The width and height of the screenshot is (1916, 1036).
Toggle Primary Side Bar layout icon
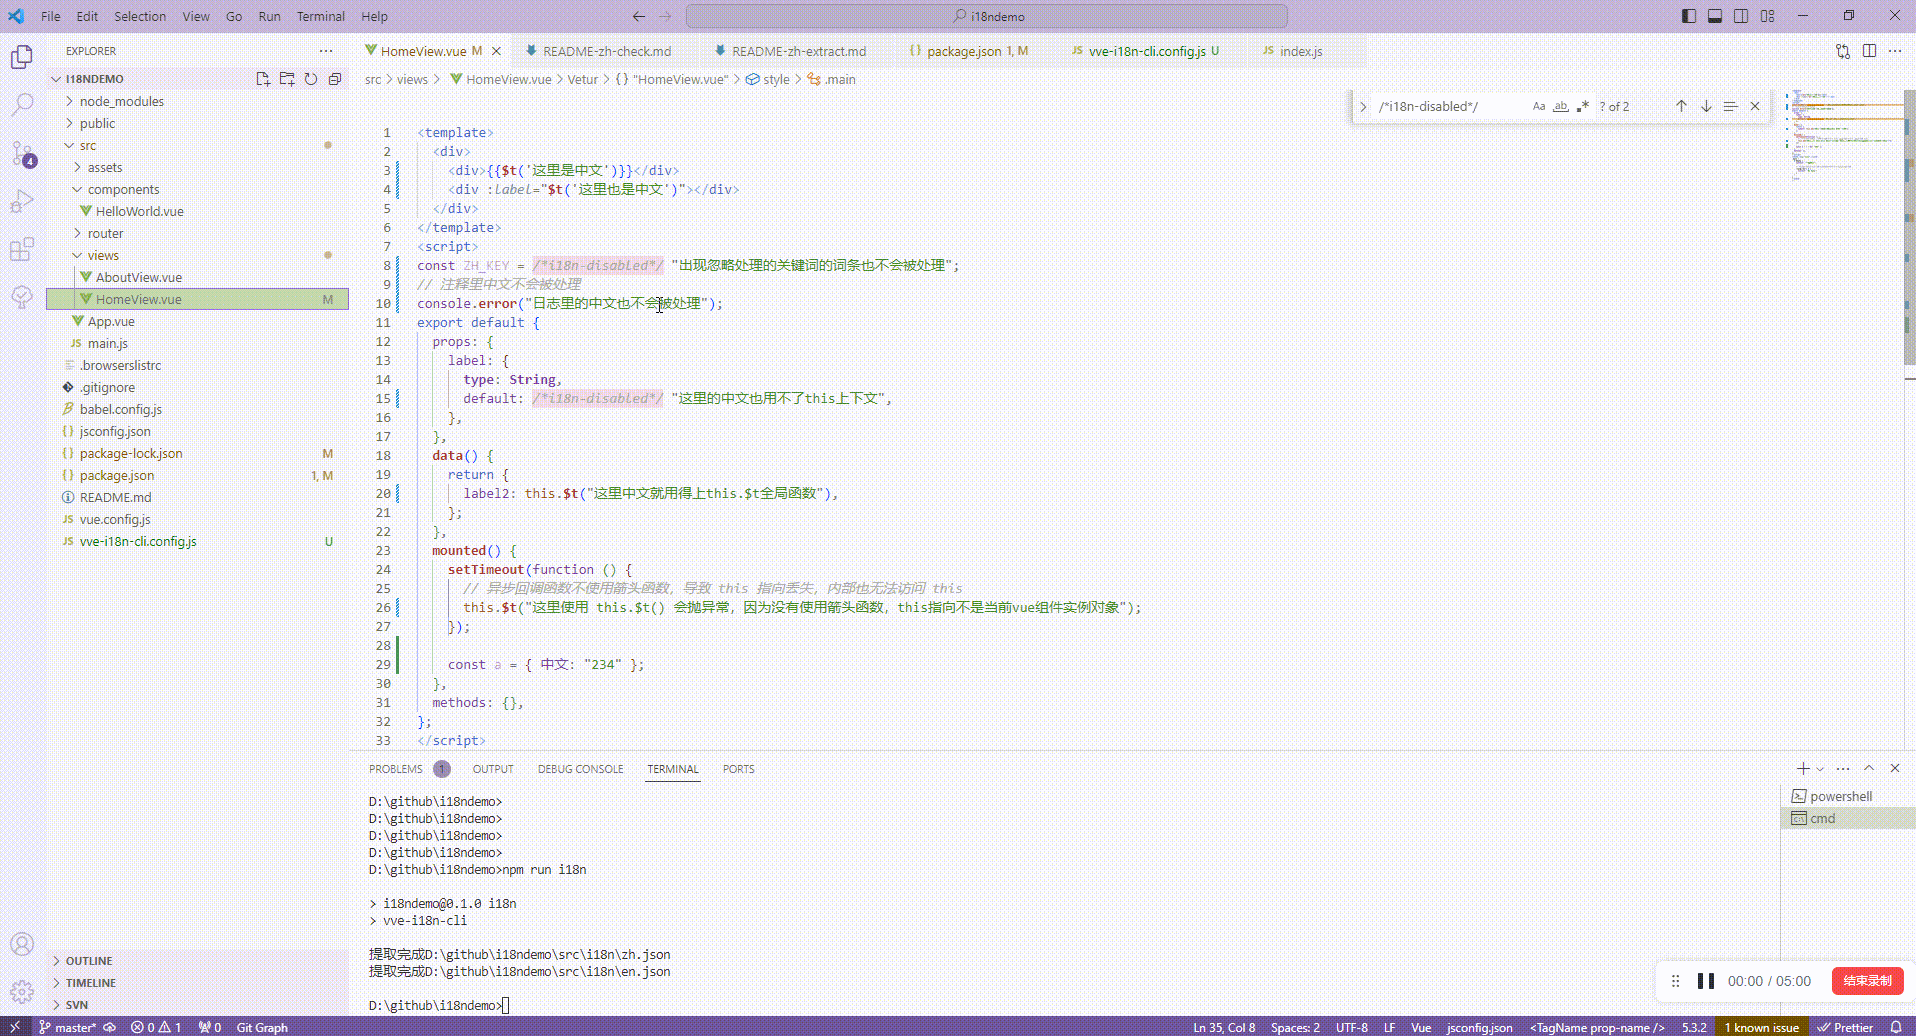point(1689,16)
